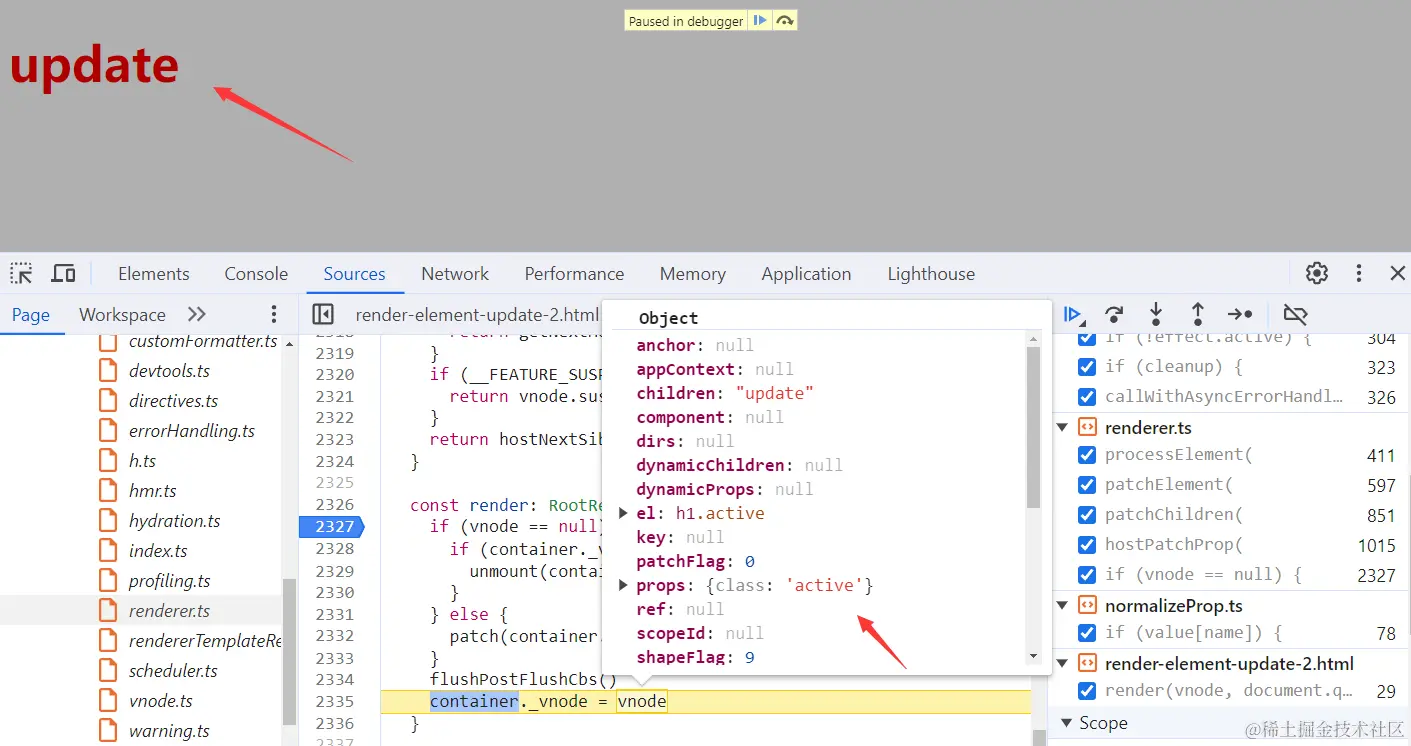Click line number 2335 gutter
This screenshot has height=746, width=1411.
click(x=335, y=701)
